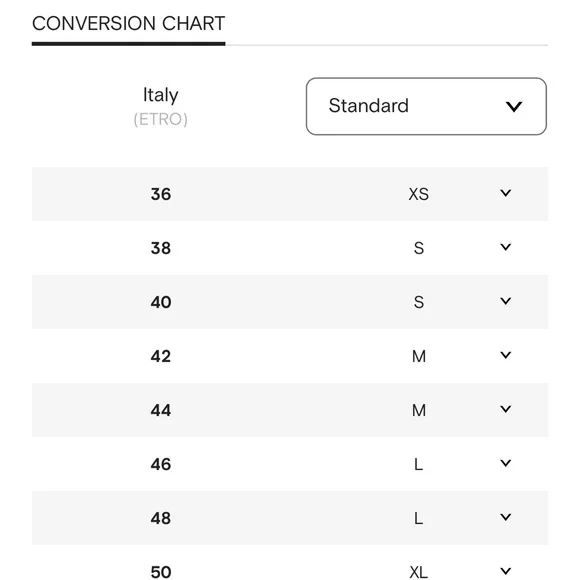The image size is (580, 580).
Task: Select the Italy size 48 cell
Action: pos(161,518)
